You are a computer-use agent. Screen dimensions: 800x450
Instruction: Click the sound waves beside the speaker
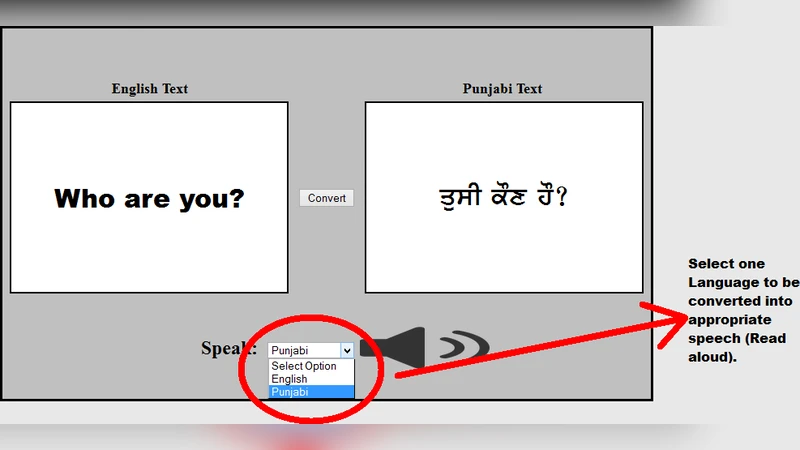(464, 346)
